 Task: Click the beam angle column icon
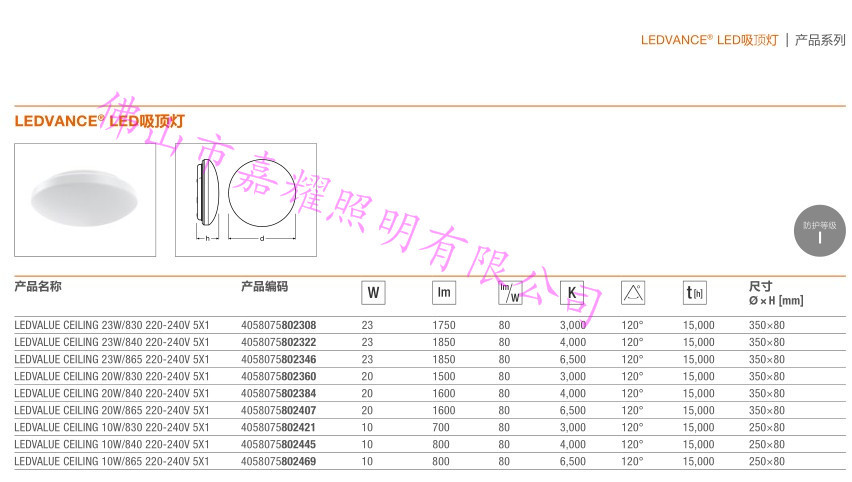(x=633, y=293)
